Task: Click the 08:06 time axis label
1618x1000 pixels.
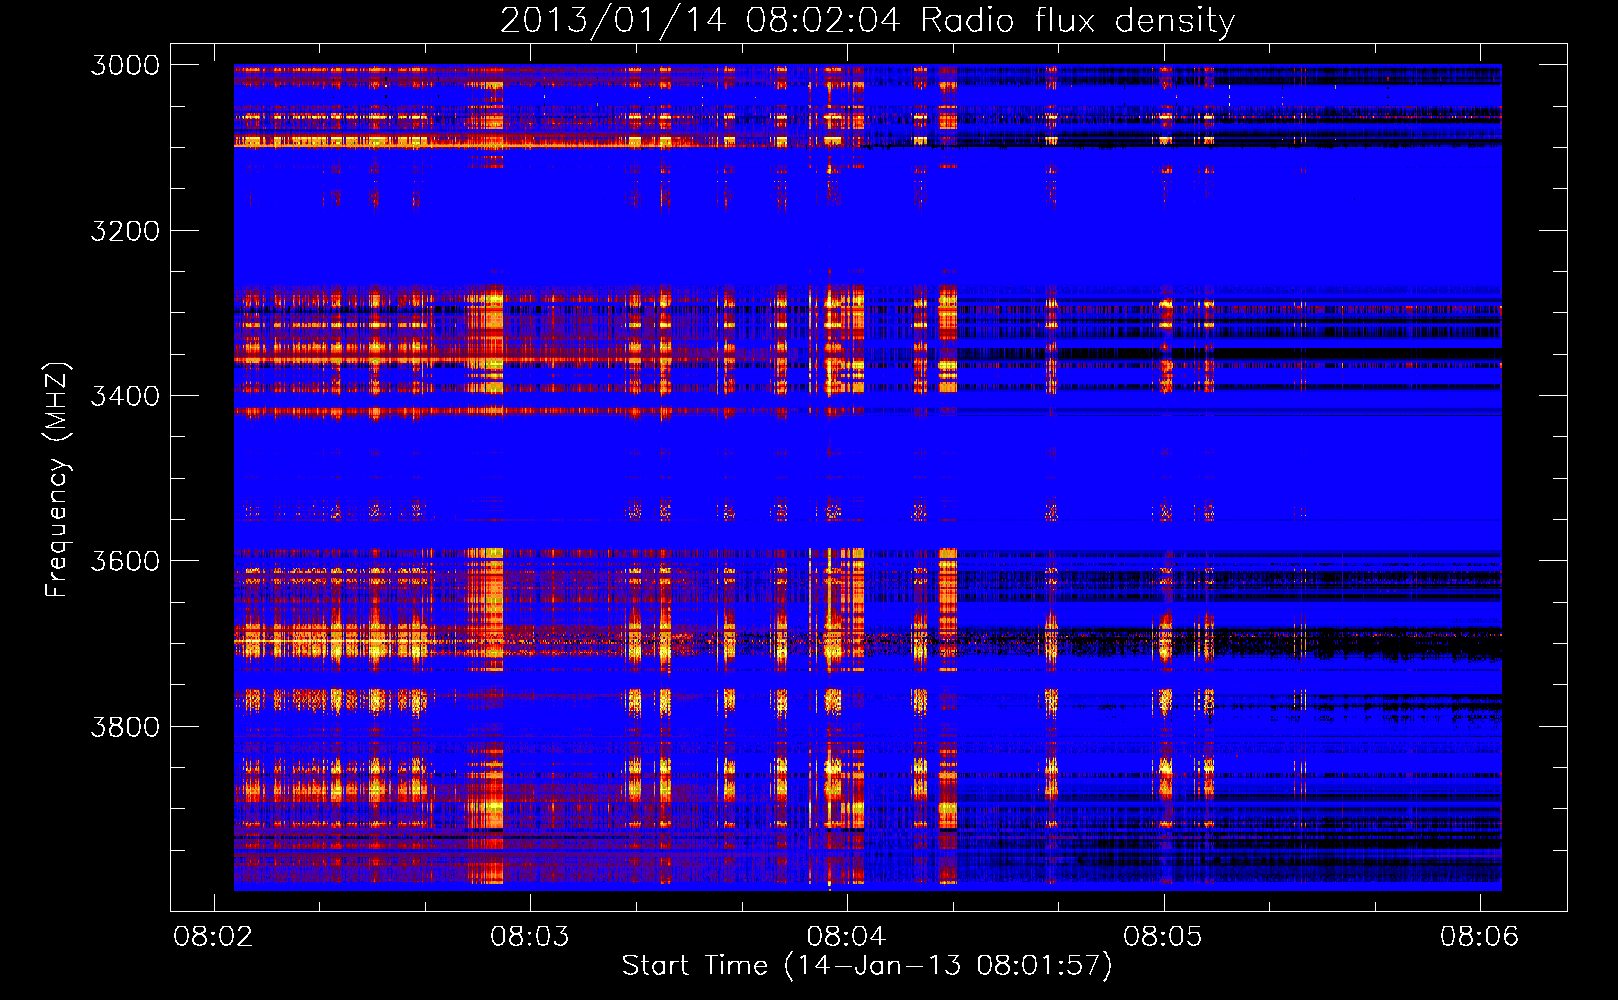Action: click(x=1480, y=937)
